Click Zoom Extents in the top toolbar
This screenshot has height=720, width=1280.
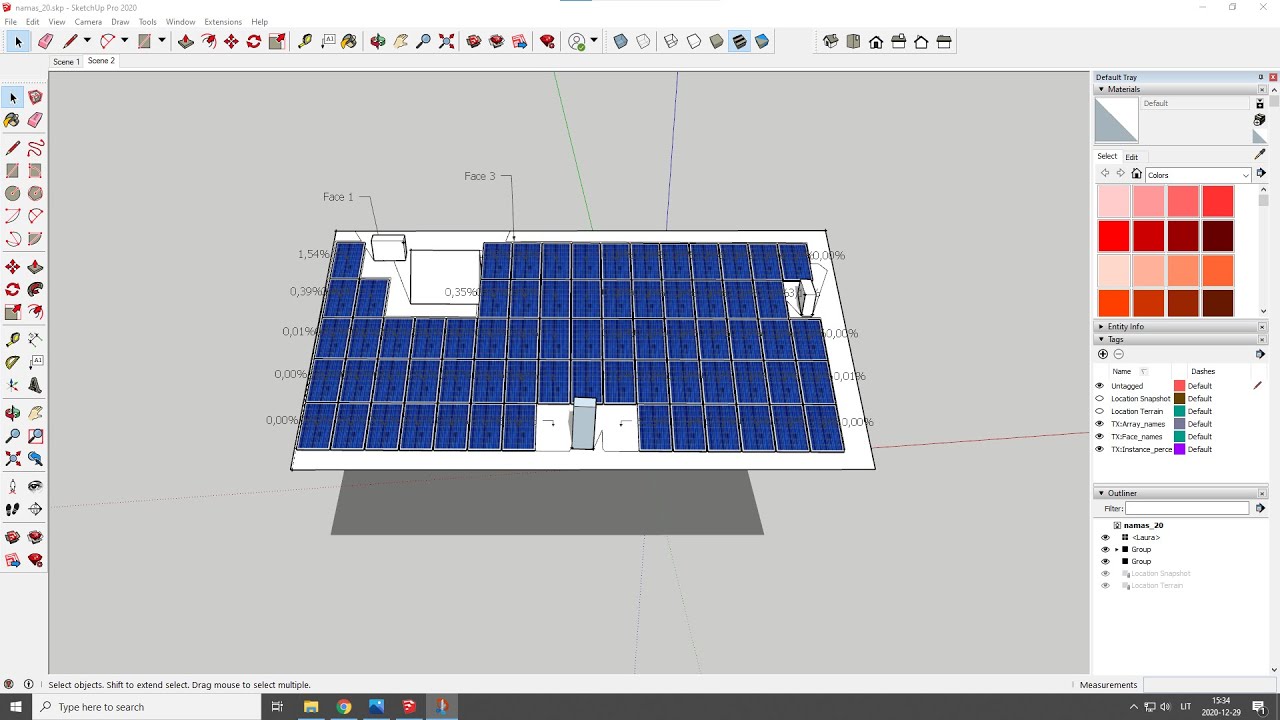446,41
